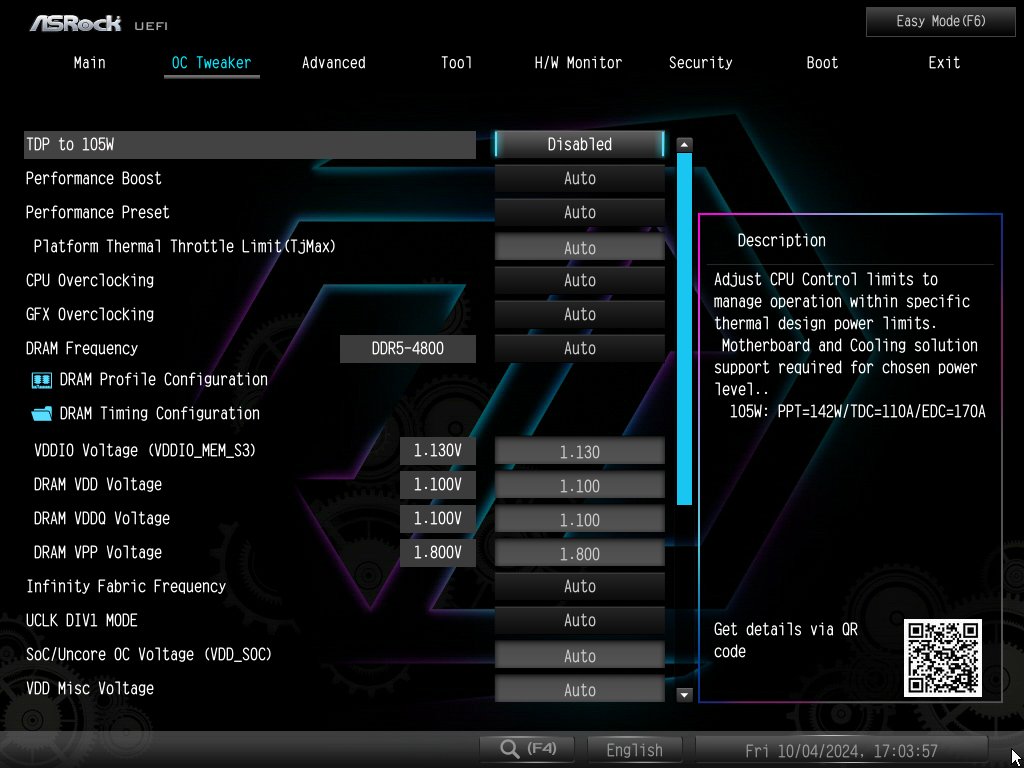Open the H/W Monitor tab

[578, 63]
